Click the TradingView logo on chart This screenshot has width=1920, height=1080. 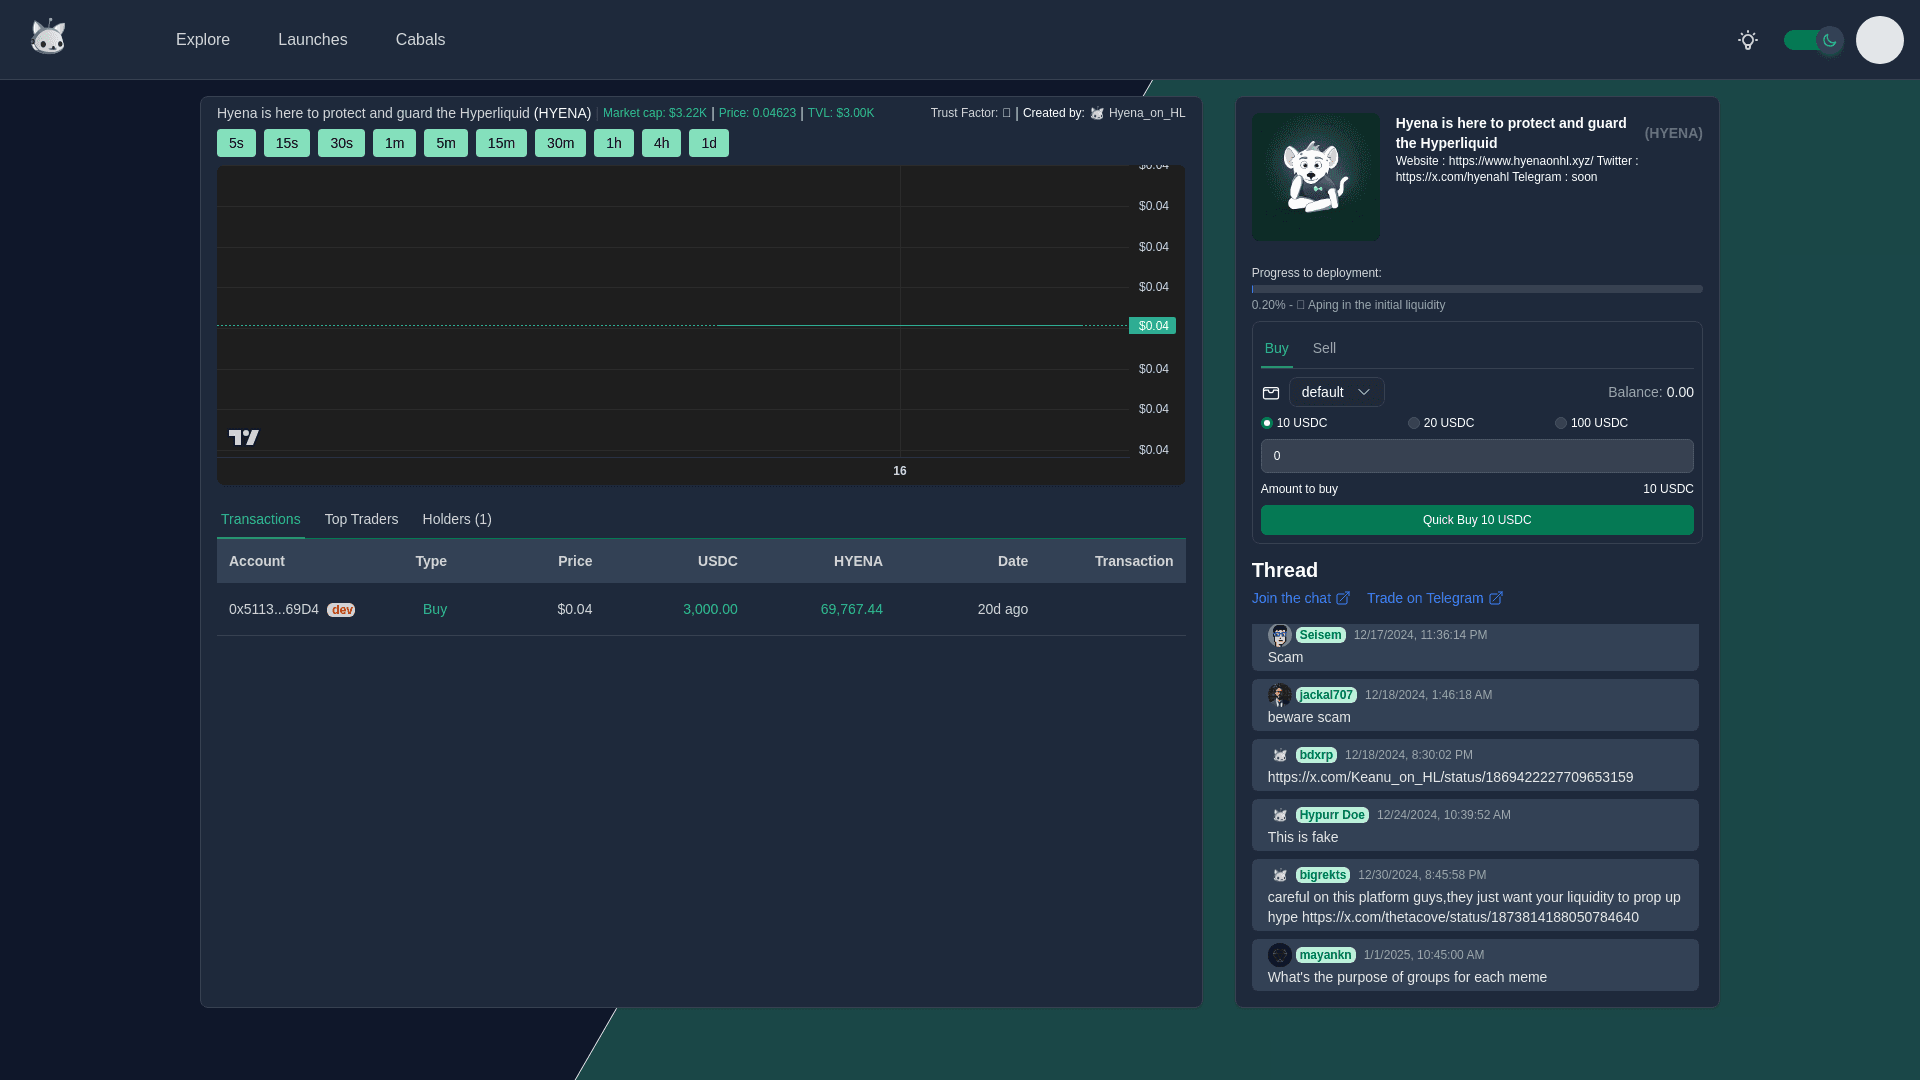243,437
